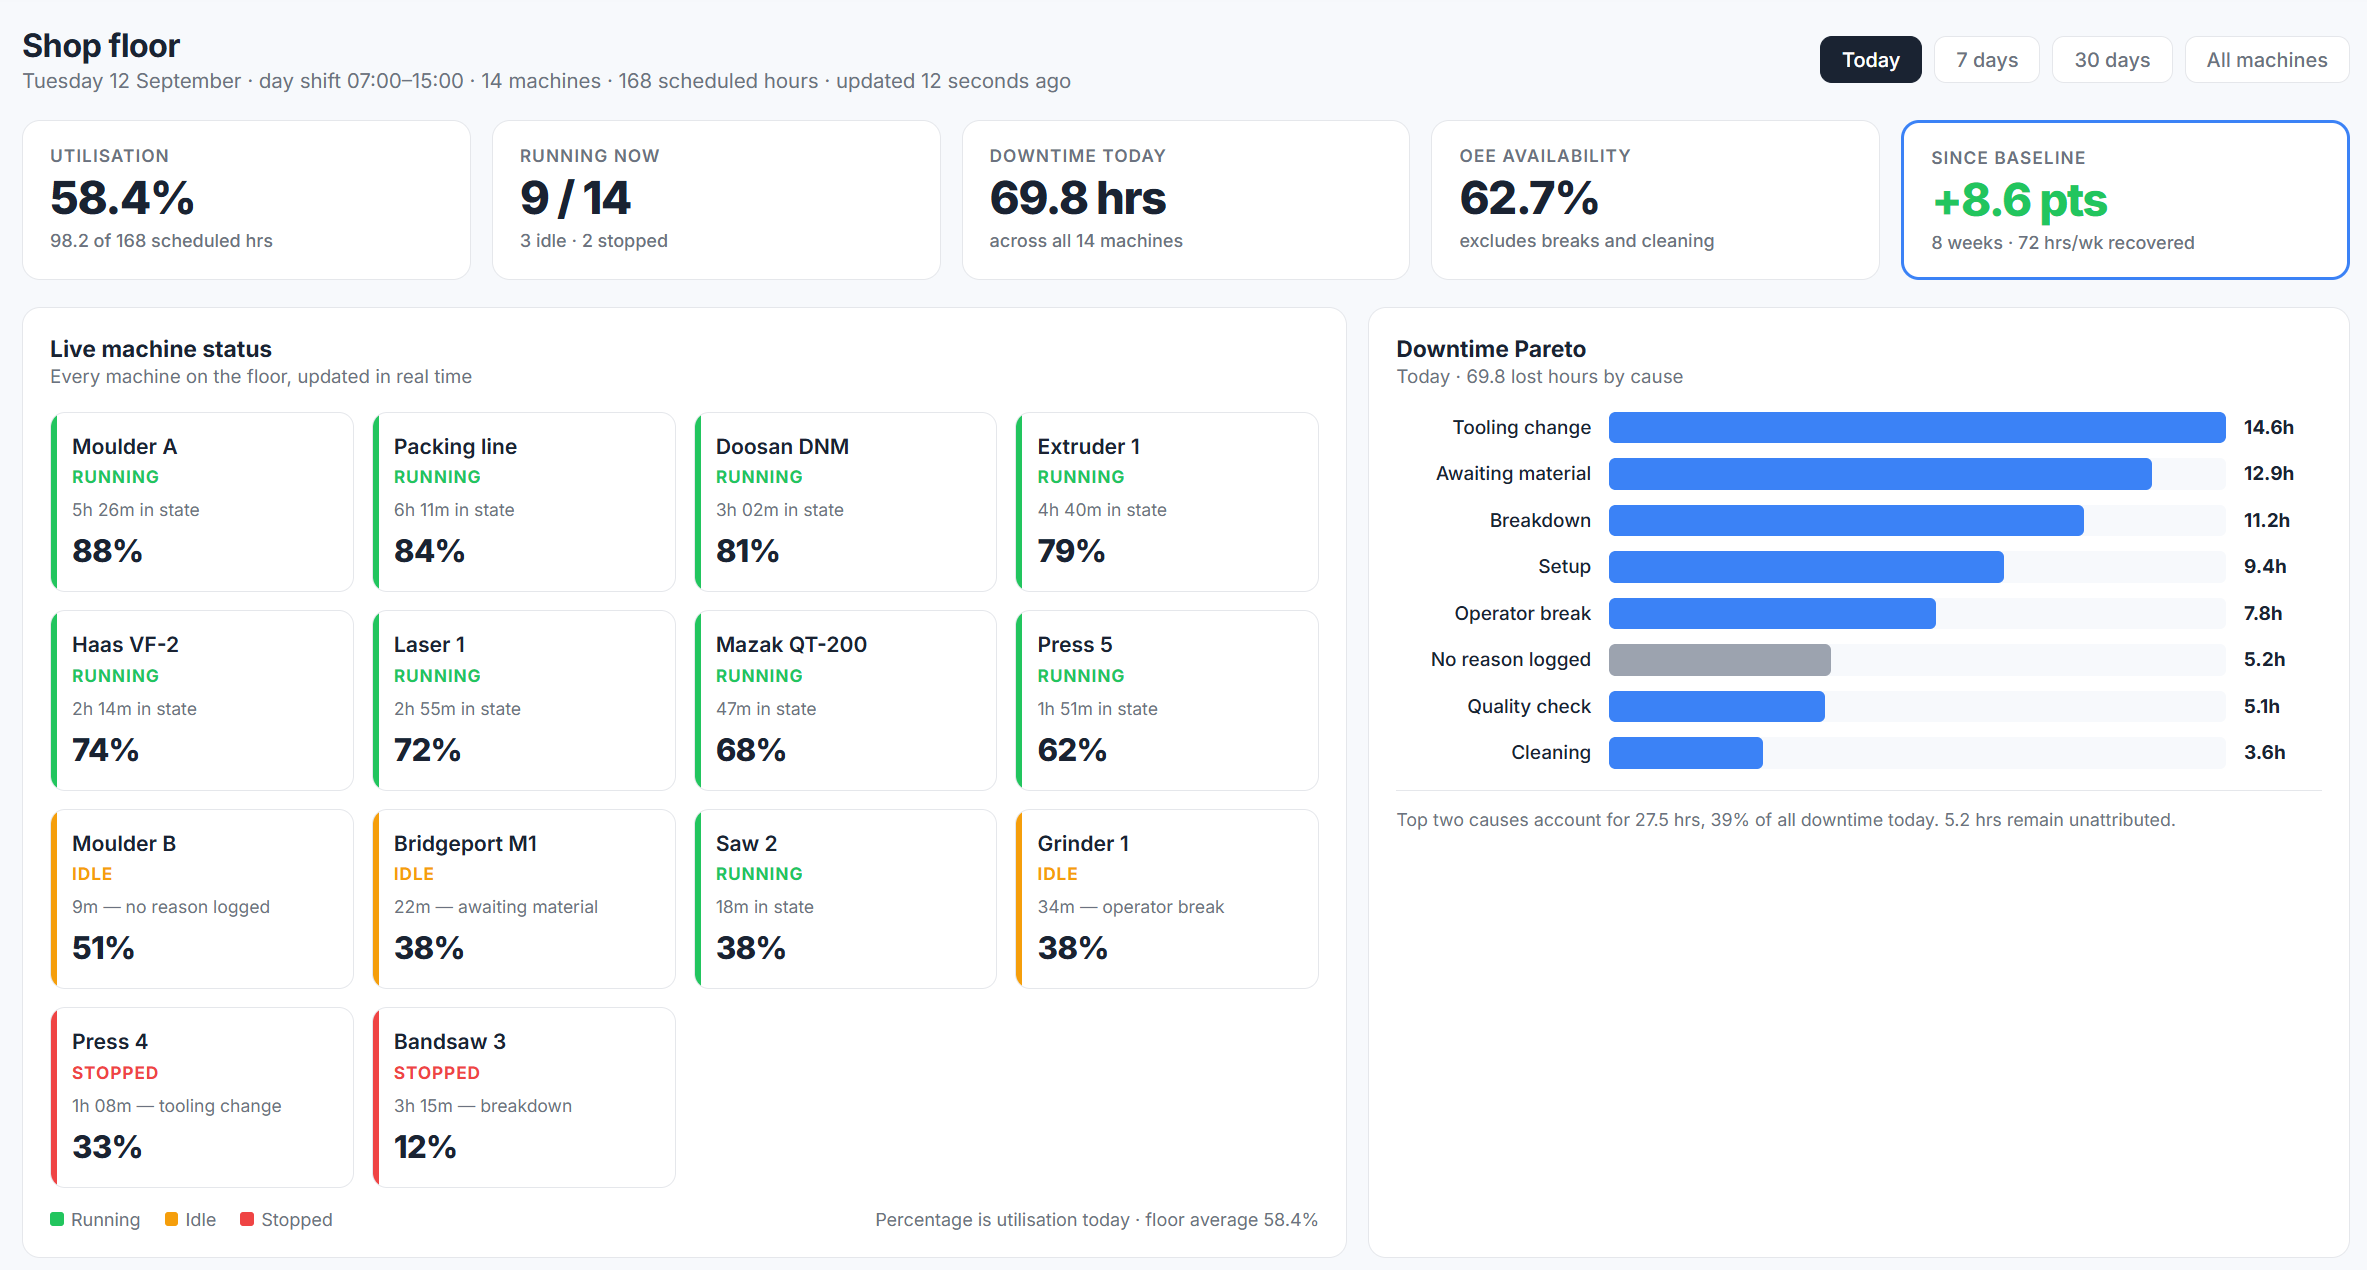Open the Press 5 machine card

(x=1167, y=700)
